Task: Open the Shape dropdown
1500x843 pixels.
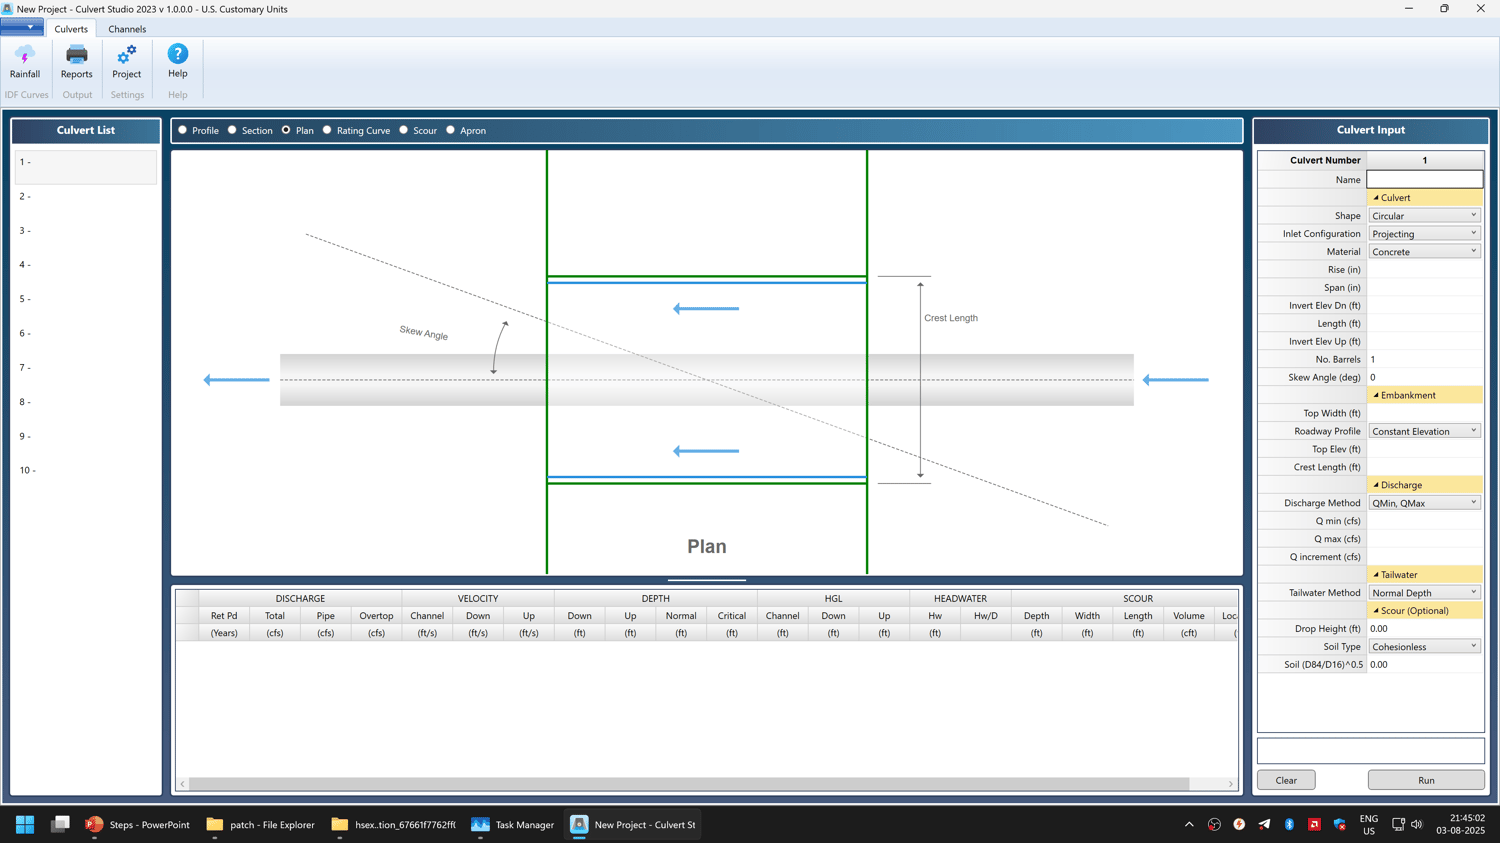Action: (1425, 216)
